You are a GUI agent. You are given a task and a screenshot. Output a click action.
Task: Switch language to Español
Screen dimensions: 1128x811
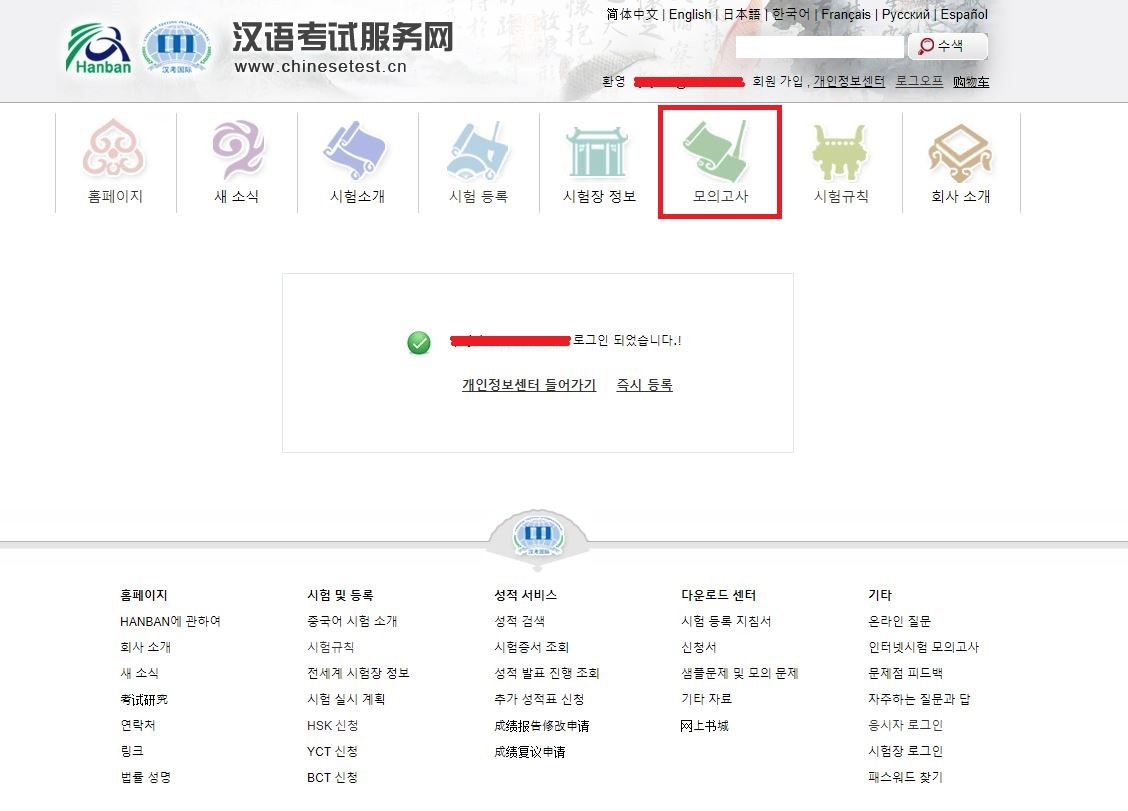point(963,15)
